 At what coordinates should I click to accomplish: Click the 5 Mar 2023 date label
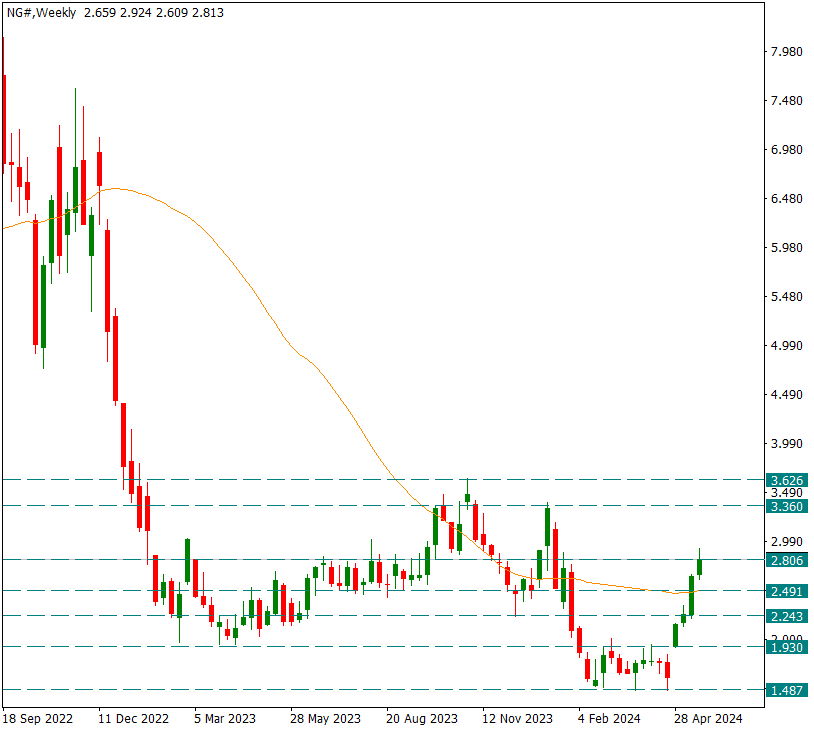pyautogui.click(x=225, y=719)
